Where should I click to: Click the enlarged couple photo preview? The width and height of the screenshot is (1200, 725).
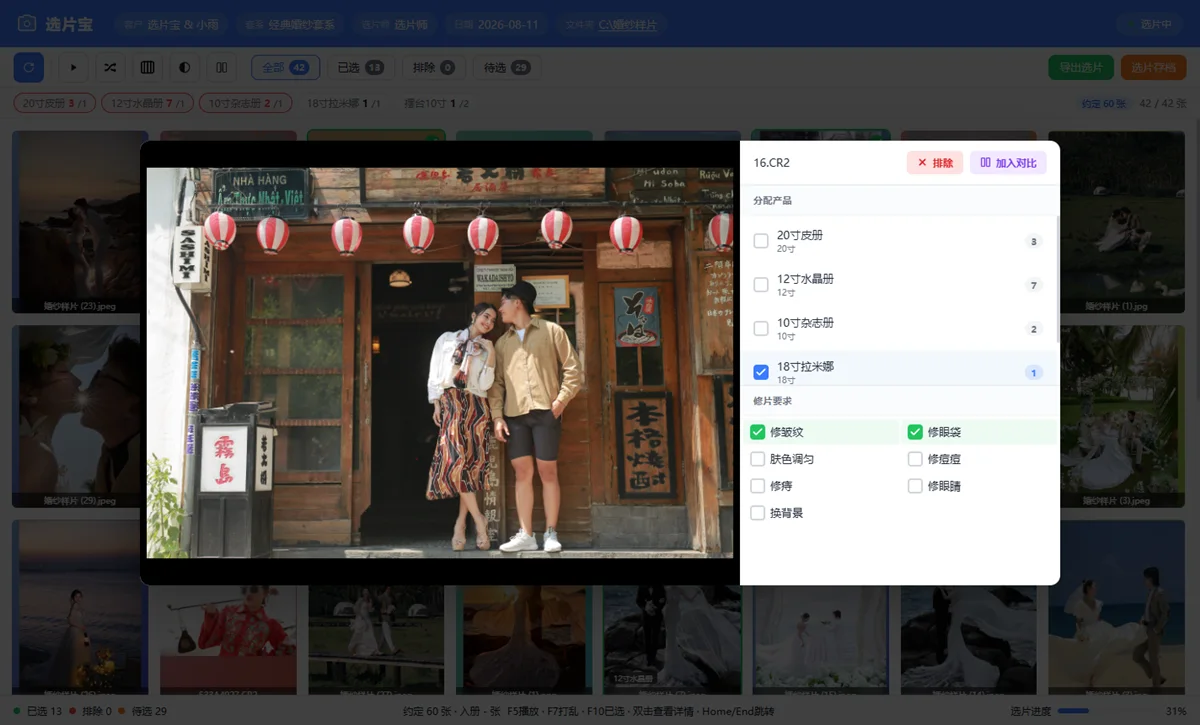pyautogui.click(x=440, y=362)
